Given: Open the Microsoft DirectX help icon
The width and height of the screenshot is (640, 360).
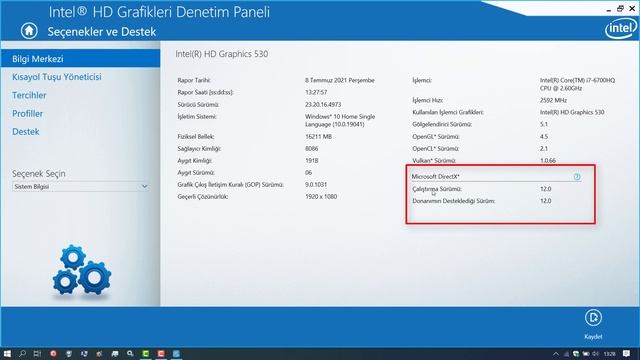Looking at the screenshot, I should (577, 177).
